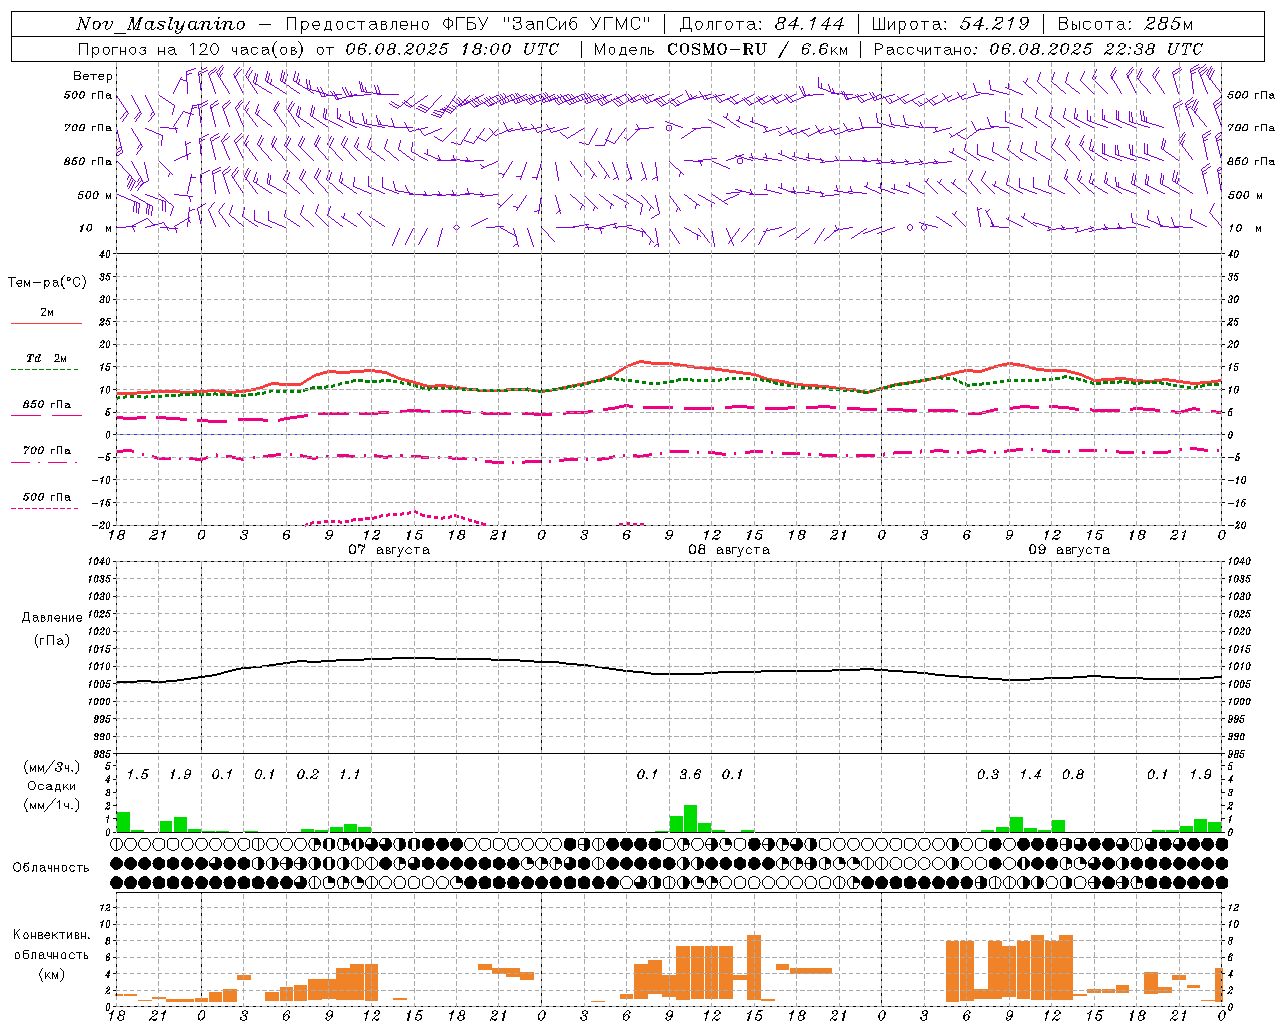Click the Осадки precipitation label
Screen dimensions: 1280x1024
pos(52,786)
